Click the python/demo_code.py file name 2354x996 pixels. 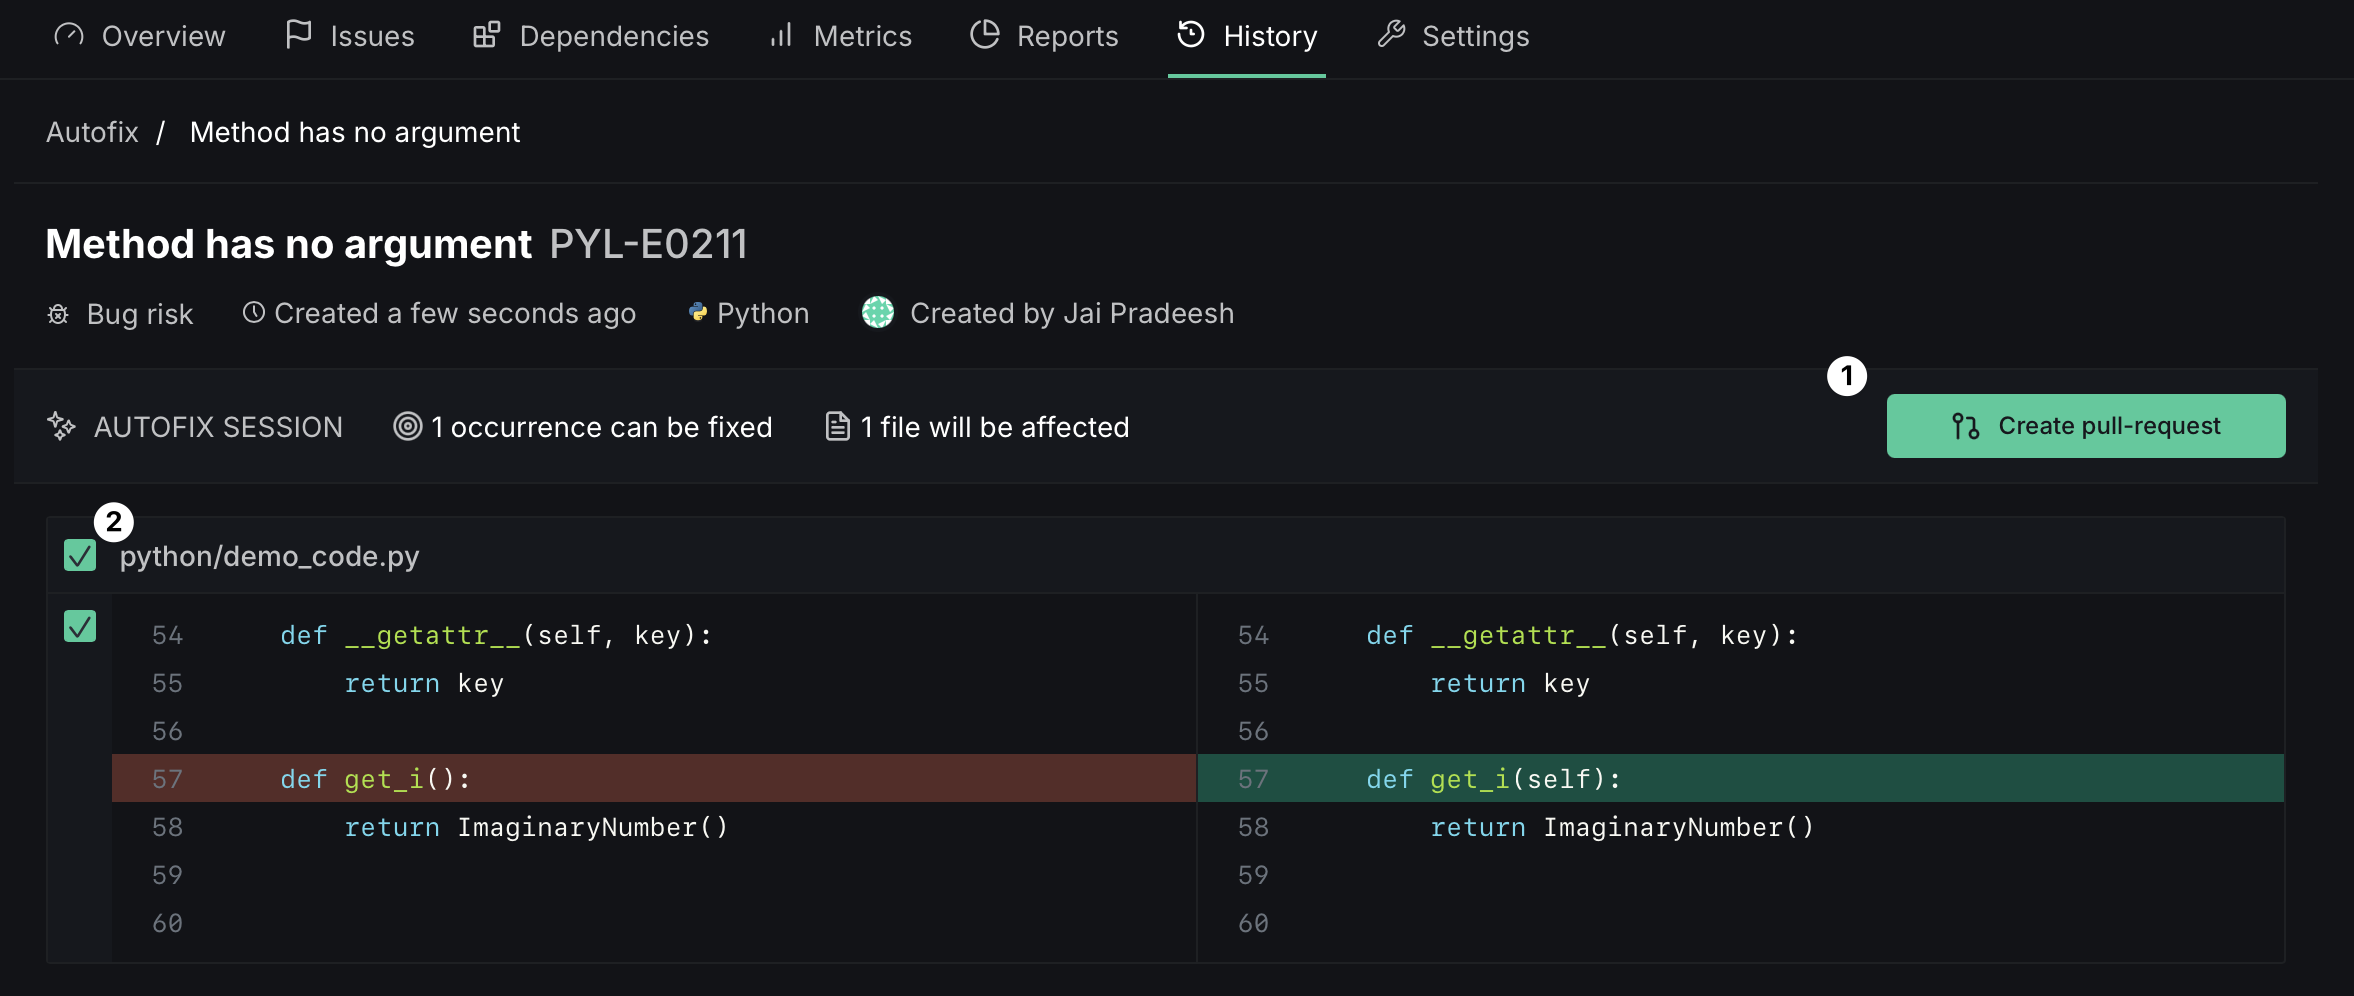pos(269,556)
